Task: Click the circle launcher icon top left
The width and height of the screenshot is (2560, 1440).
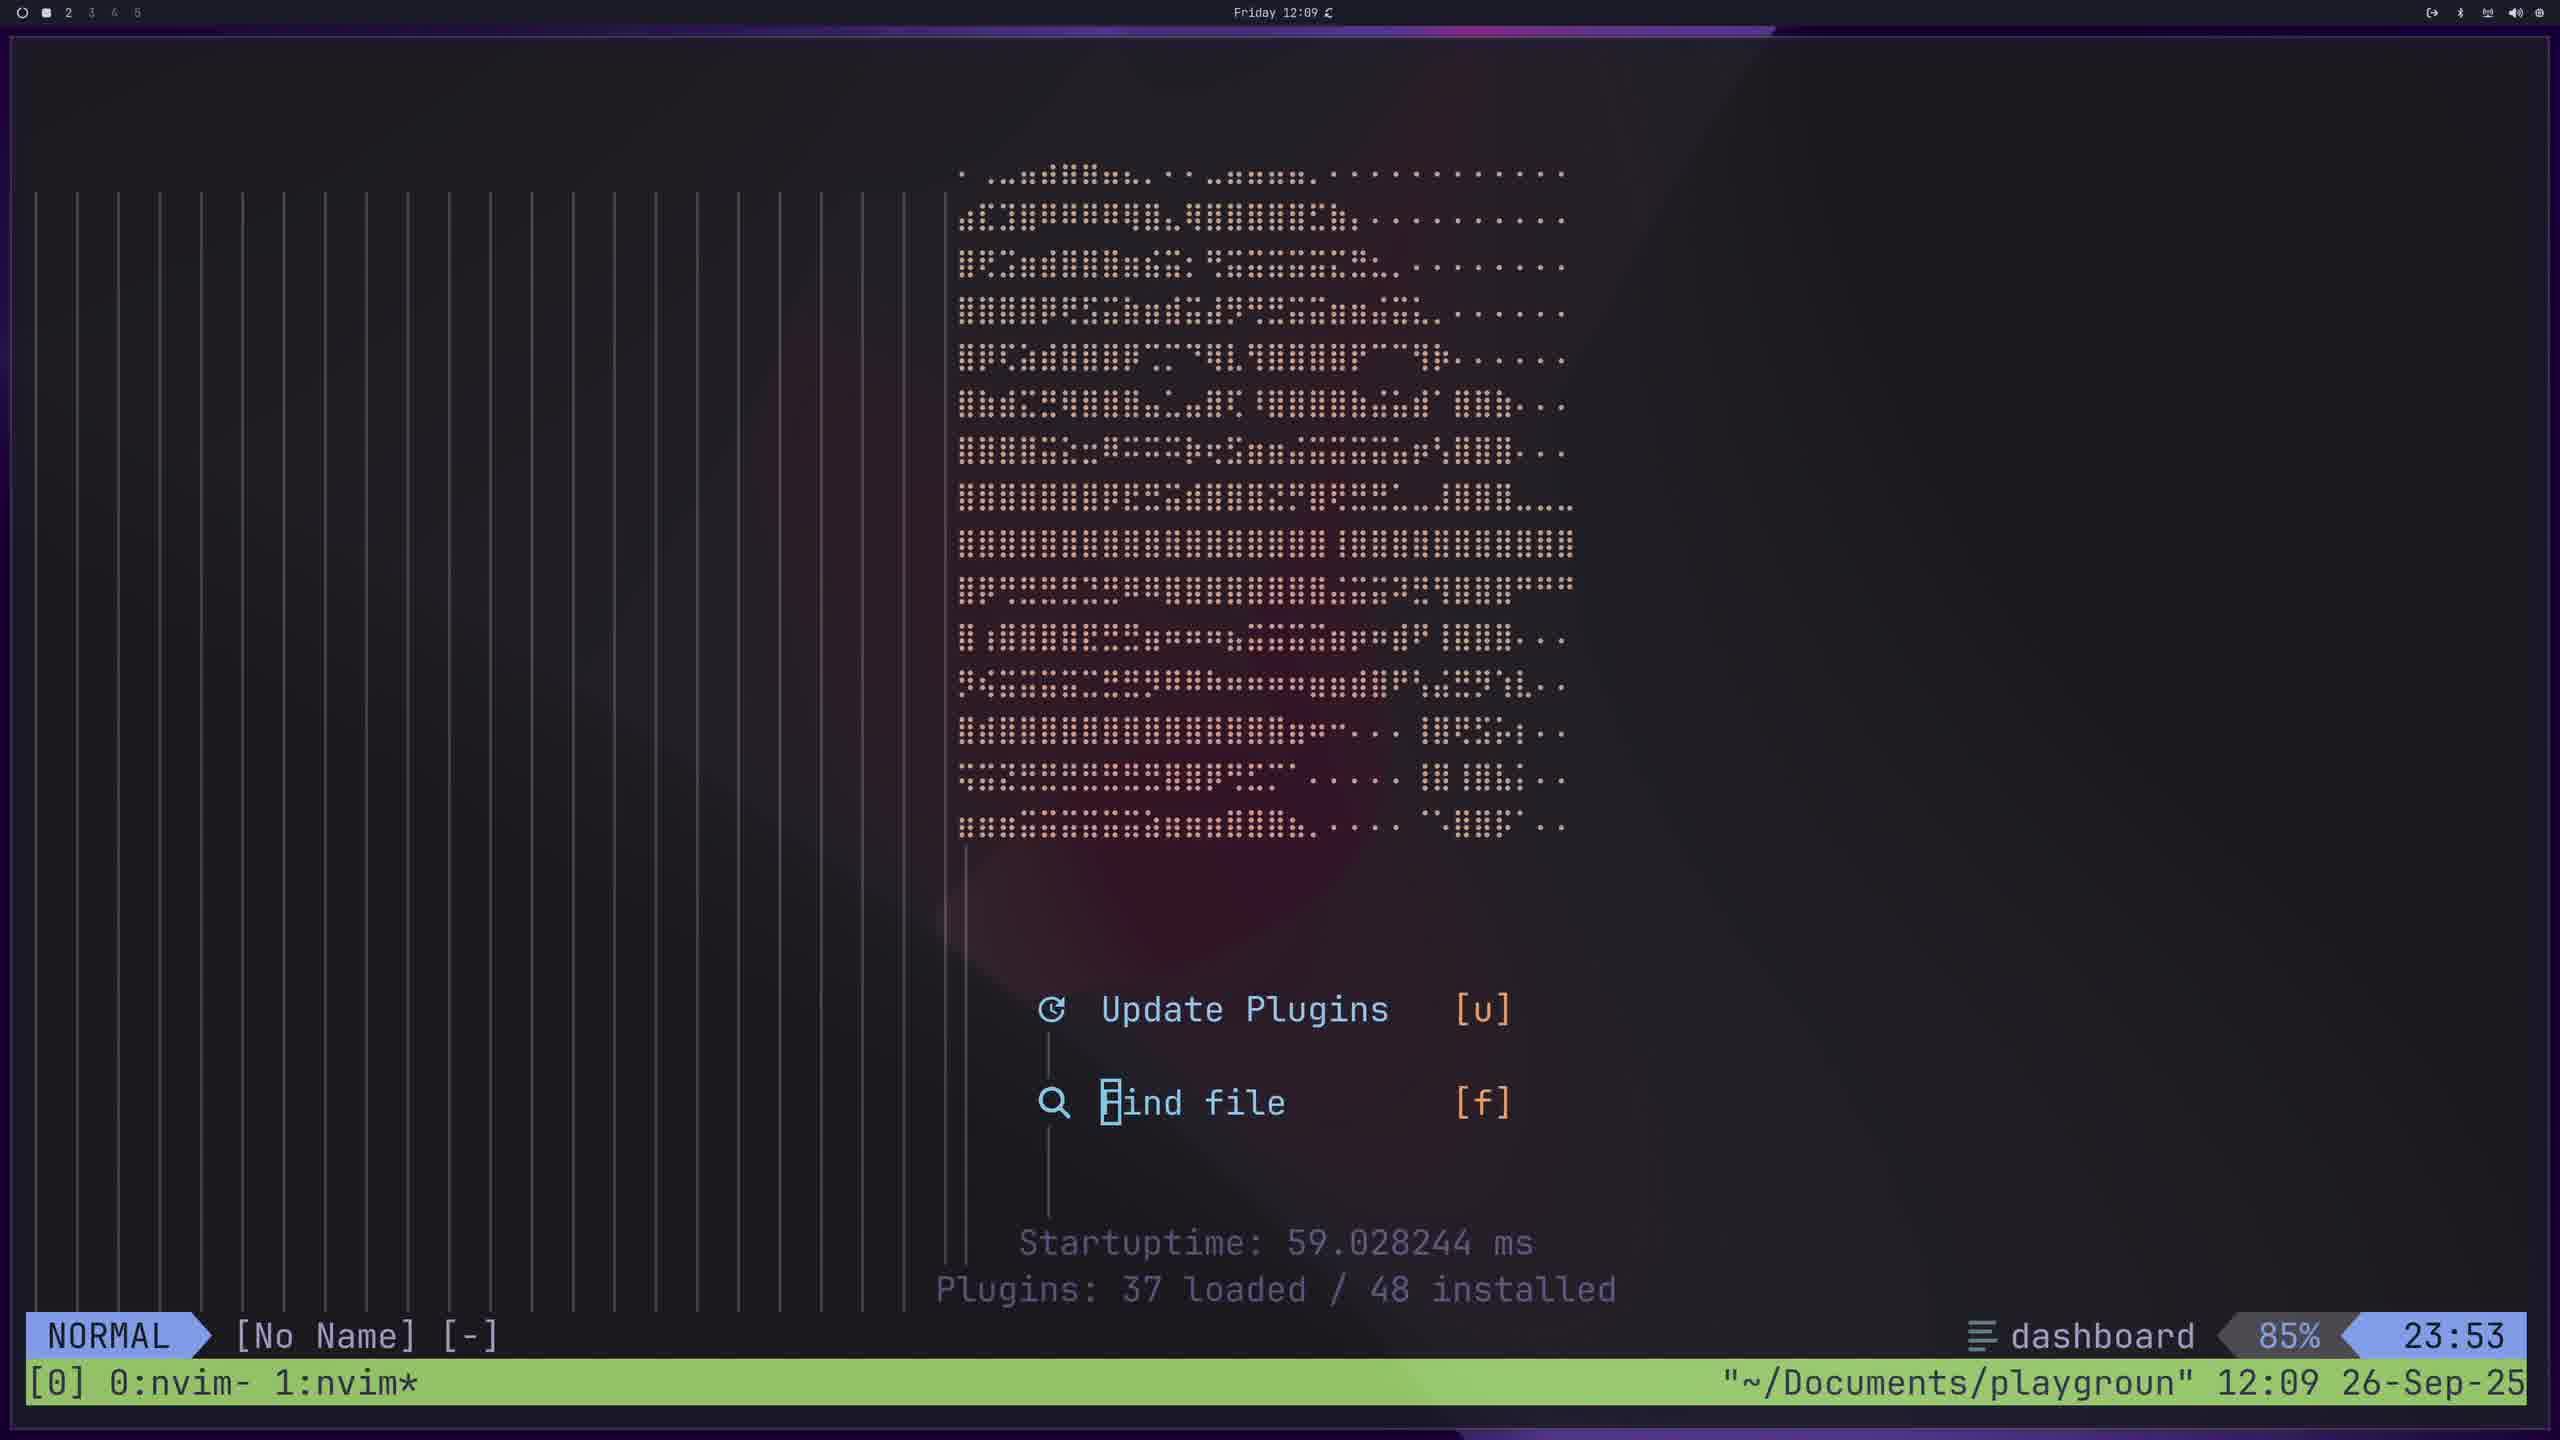Action: [x=22, y=13]
